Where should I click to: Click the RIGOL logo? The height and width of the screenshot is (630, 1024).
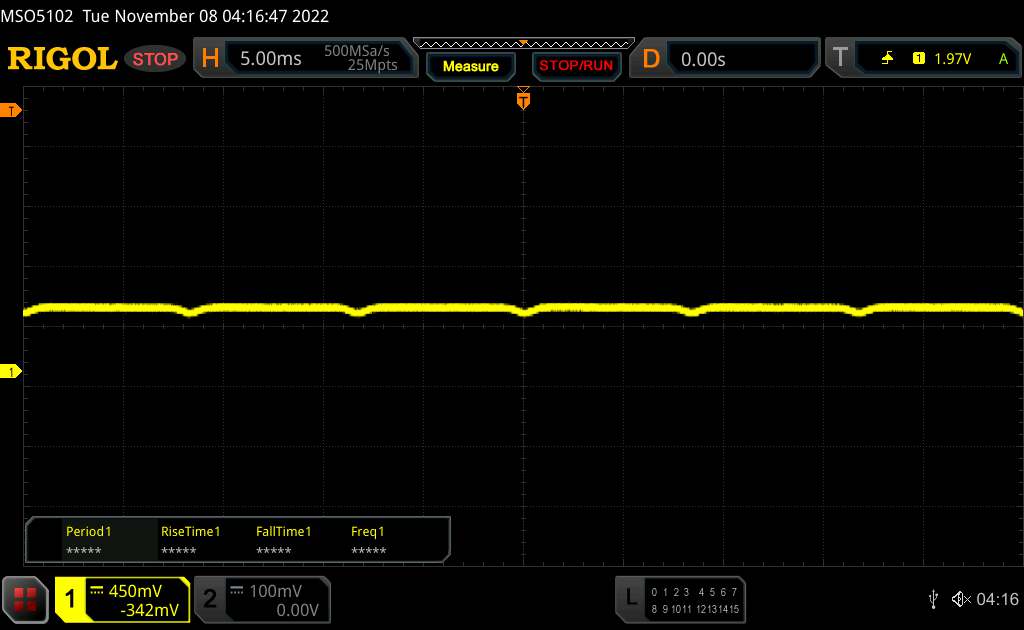pos(62,59)
